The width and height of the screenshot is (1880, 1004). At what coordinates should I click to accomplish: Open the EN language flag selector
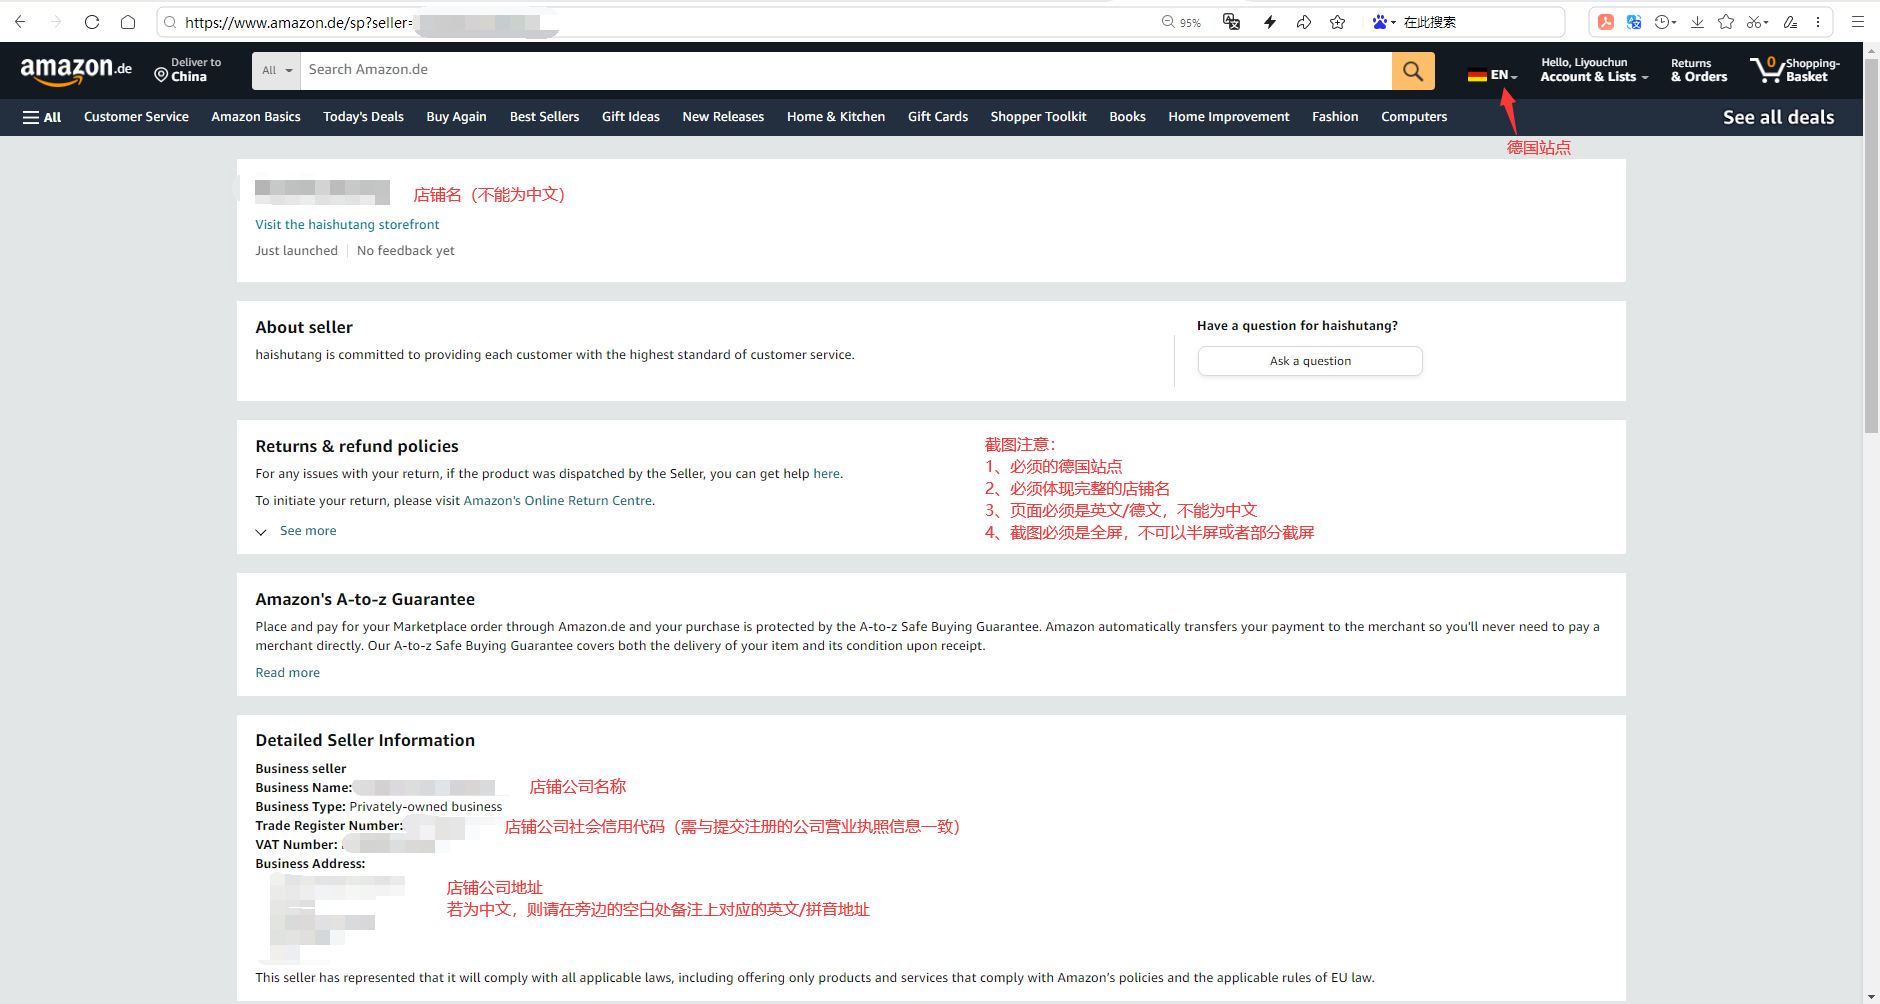[x=1492, y=74]
